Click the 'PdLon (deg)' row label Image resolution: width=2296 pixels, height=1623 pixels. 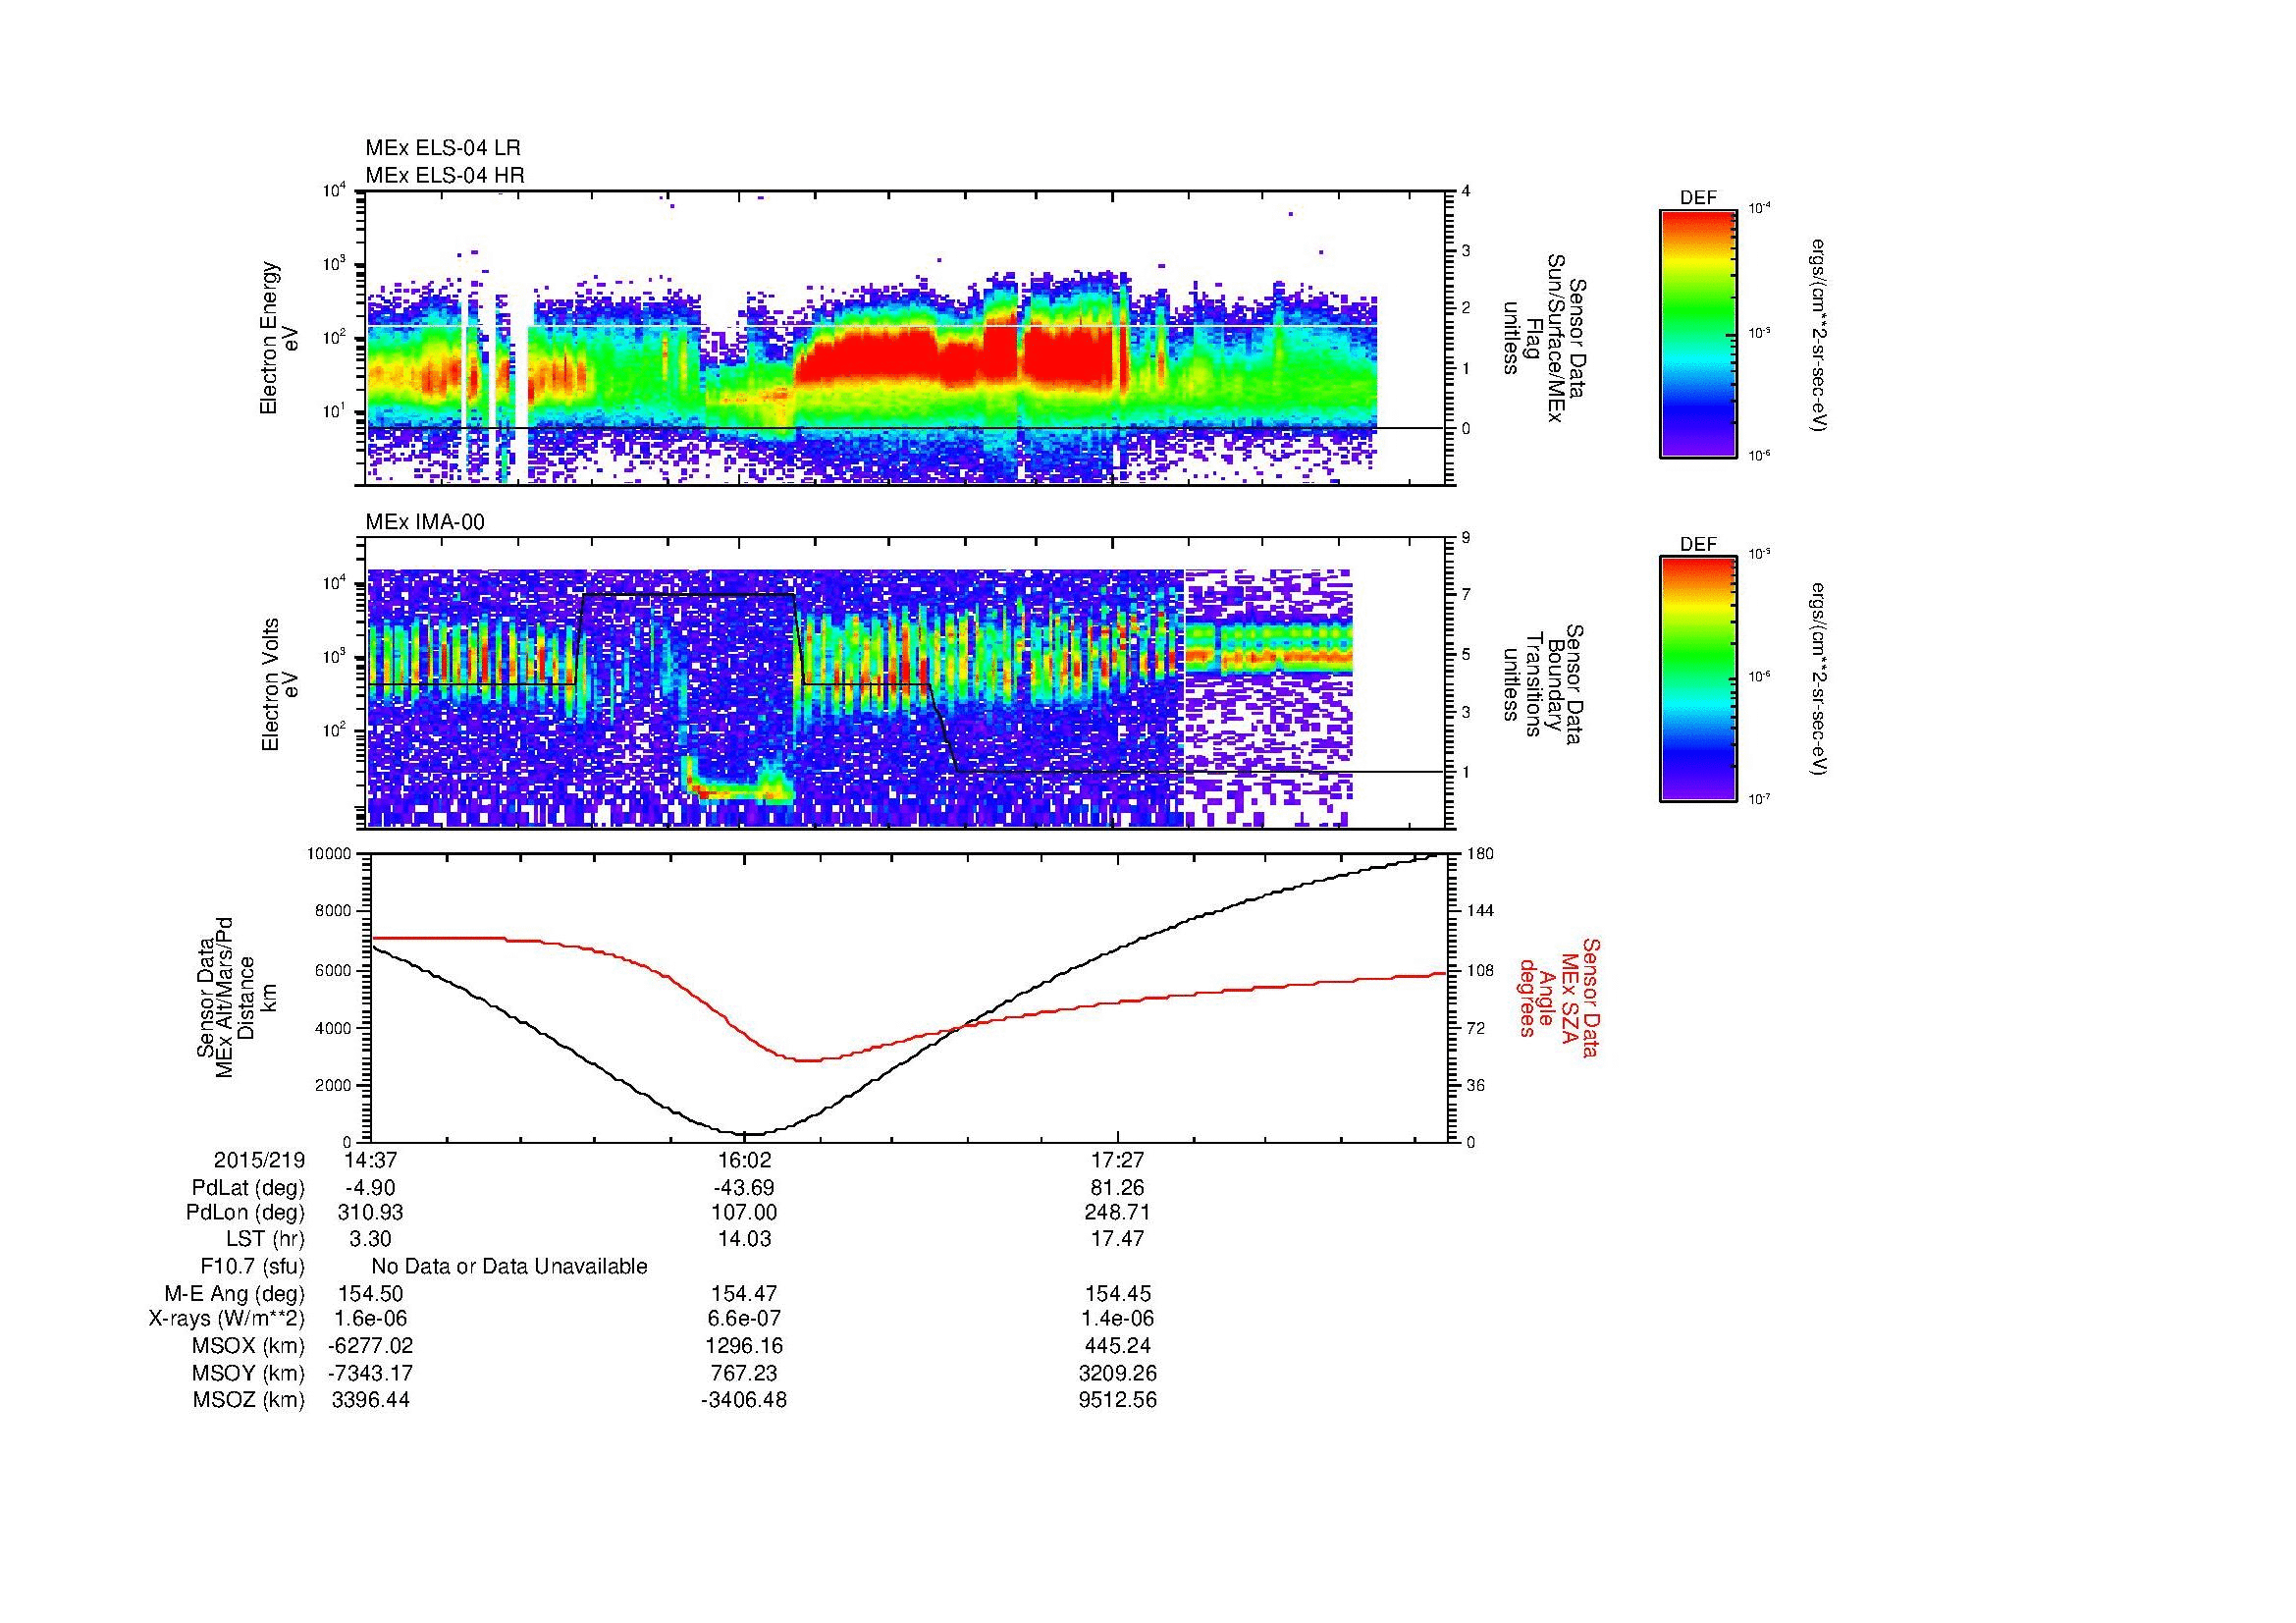(245, 1213)
